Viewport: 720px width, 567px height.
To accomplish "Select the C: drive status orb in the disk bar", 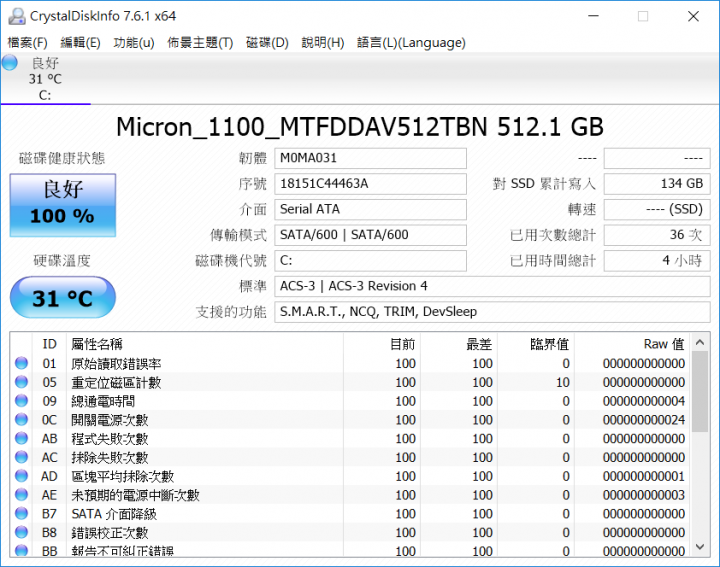I will (x=10, y=62).
